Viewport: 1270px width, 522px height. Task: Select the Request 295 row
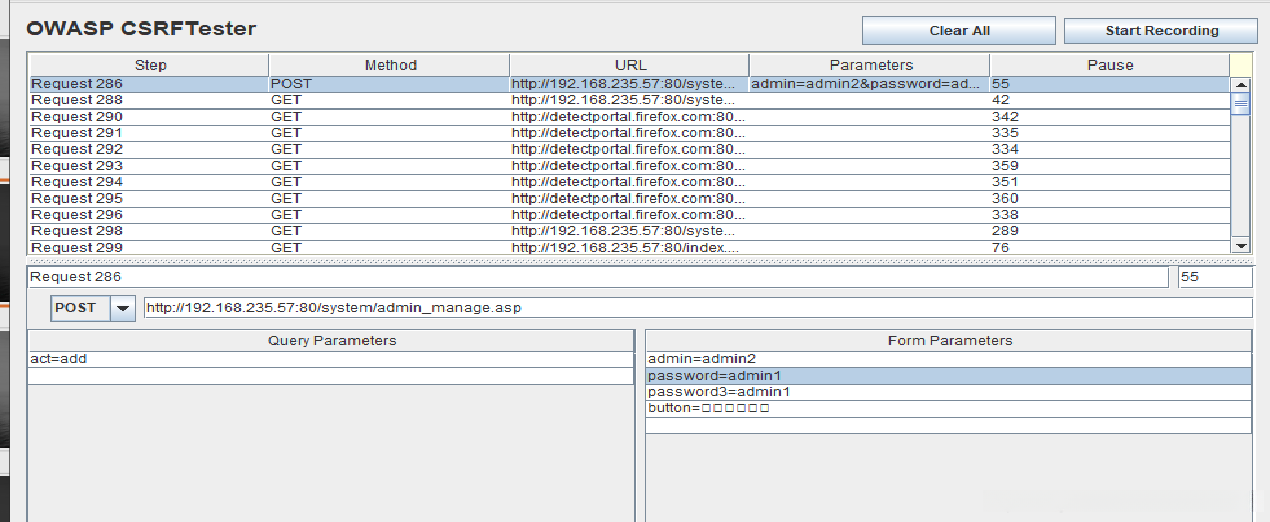tap(629, 198)
